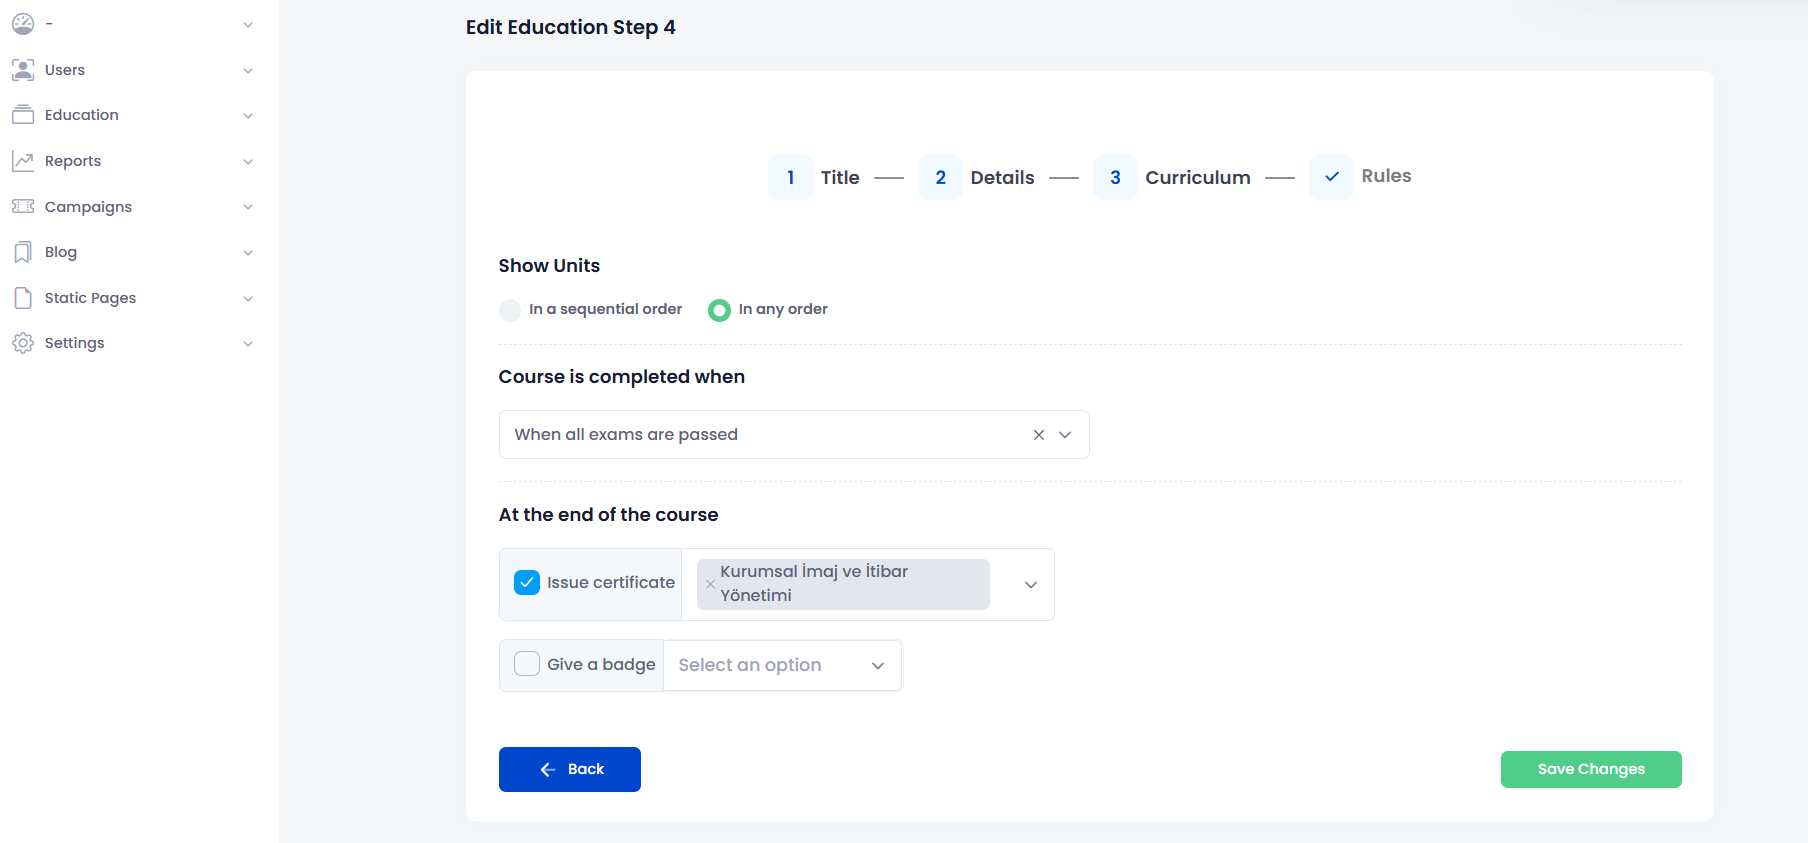Click the Settings gear icon

pos(23,343)
